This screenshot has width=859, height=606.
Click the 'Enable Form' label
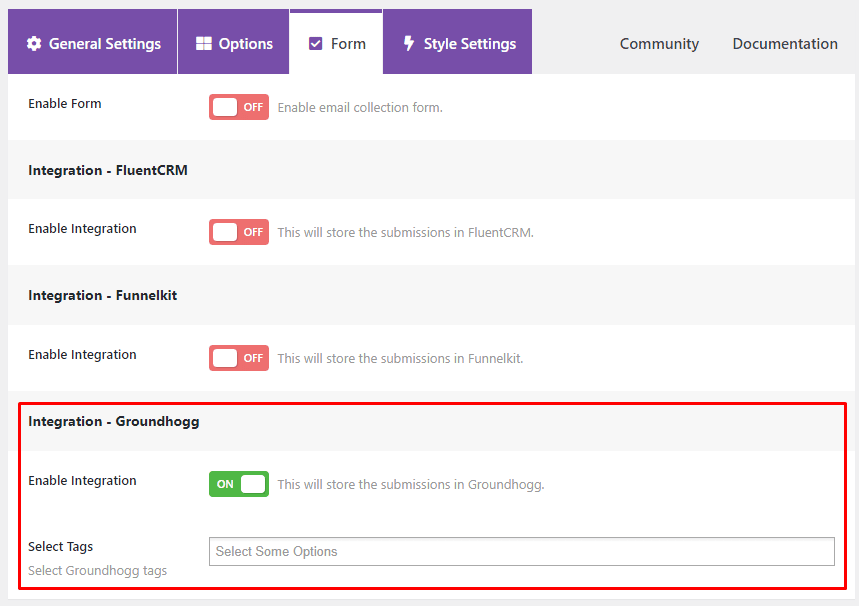(x=65, y=104)
